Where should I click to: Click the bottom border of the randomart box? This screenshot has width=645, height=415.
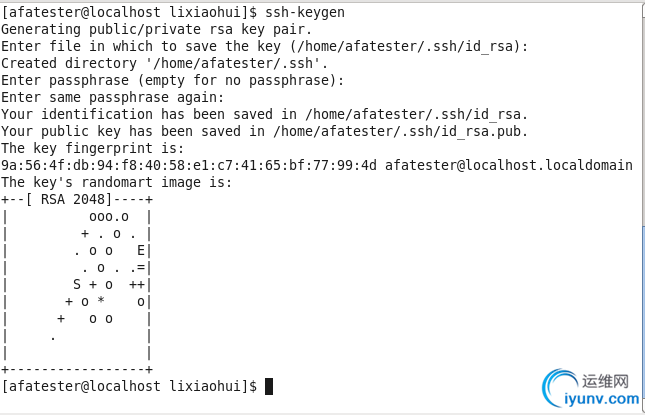77,369
